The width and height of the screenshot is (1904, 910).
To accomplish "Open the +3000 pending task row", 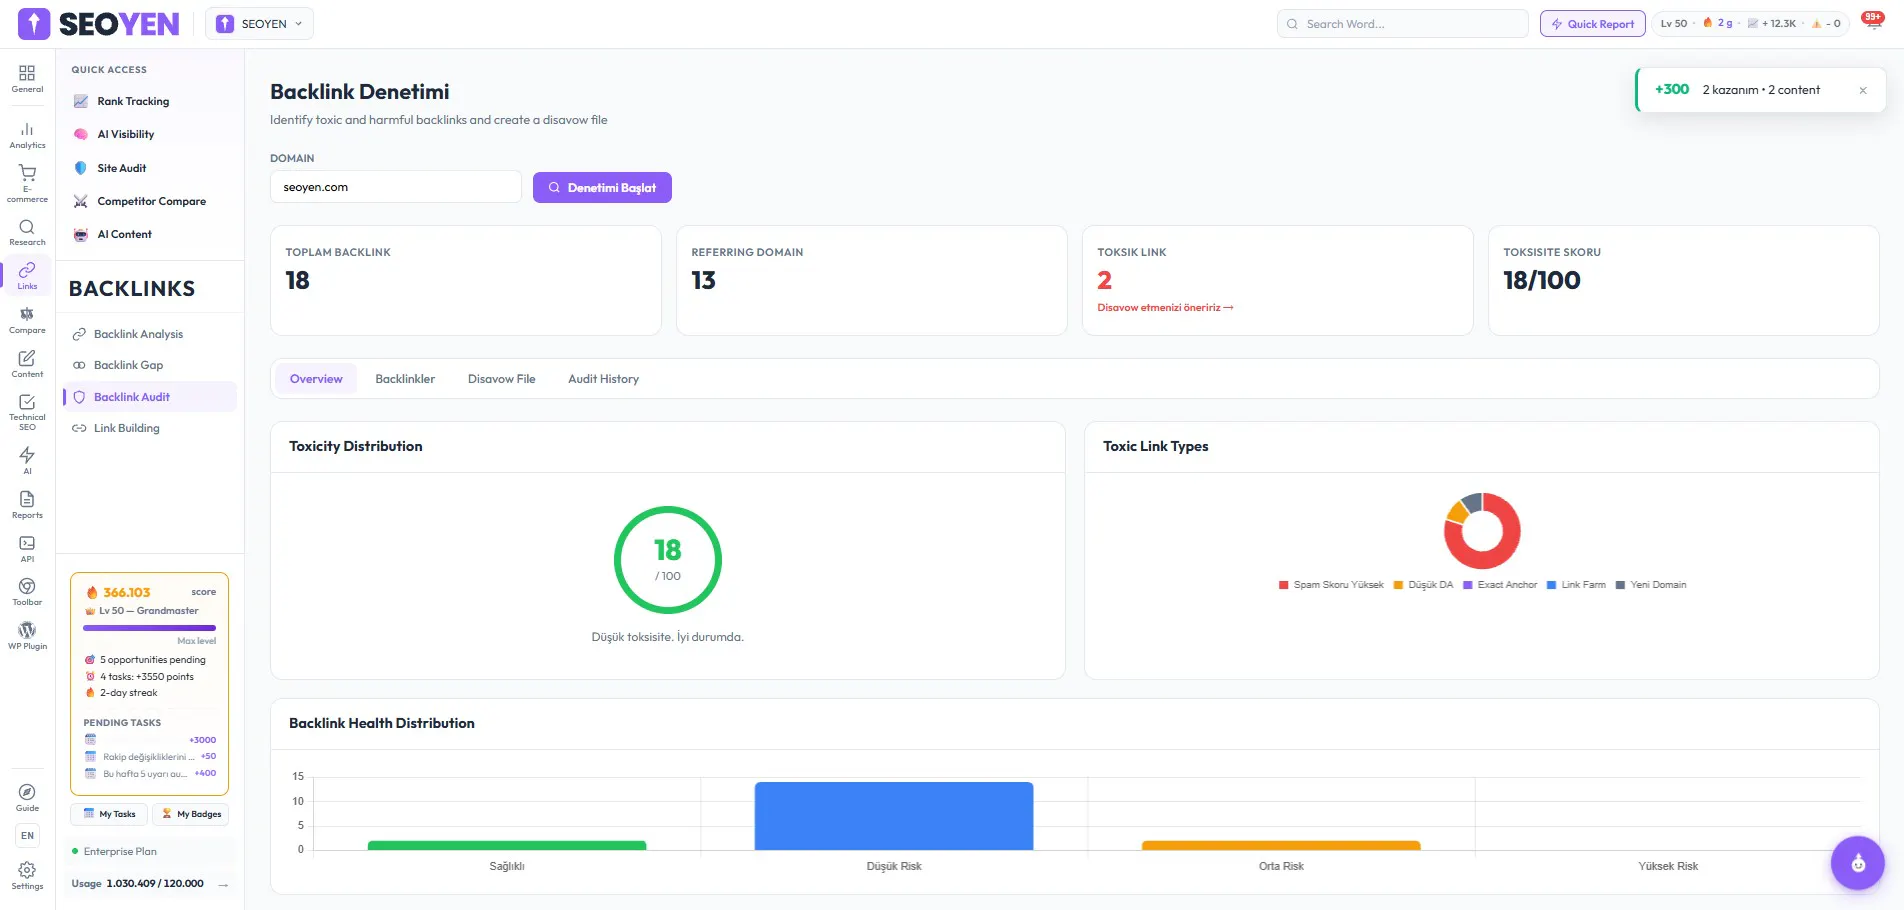I will pos(150,740).
